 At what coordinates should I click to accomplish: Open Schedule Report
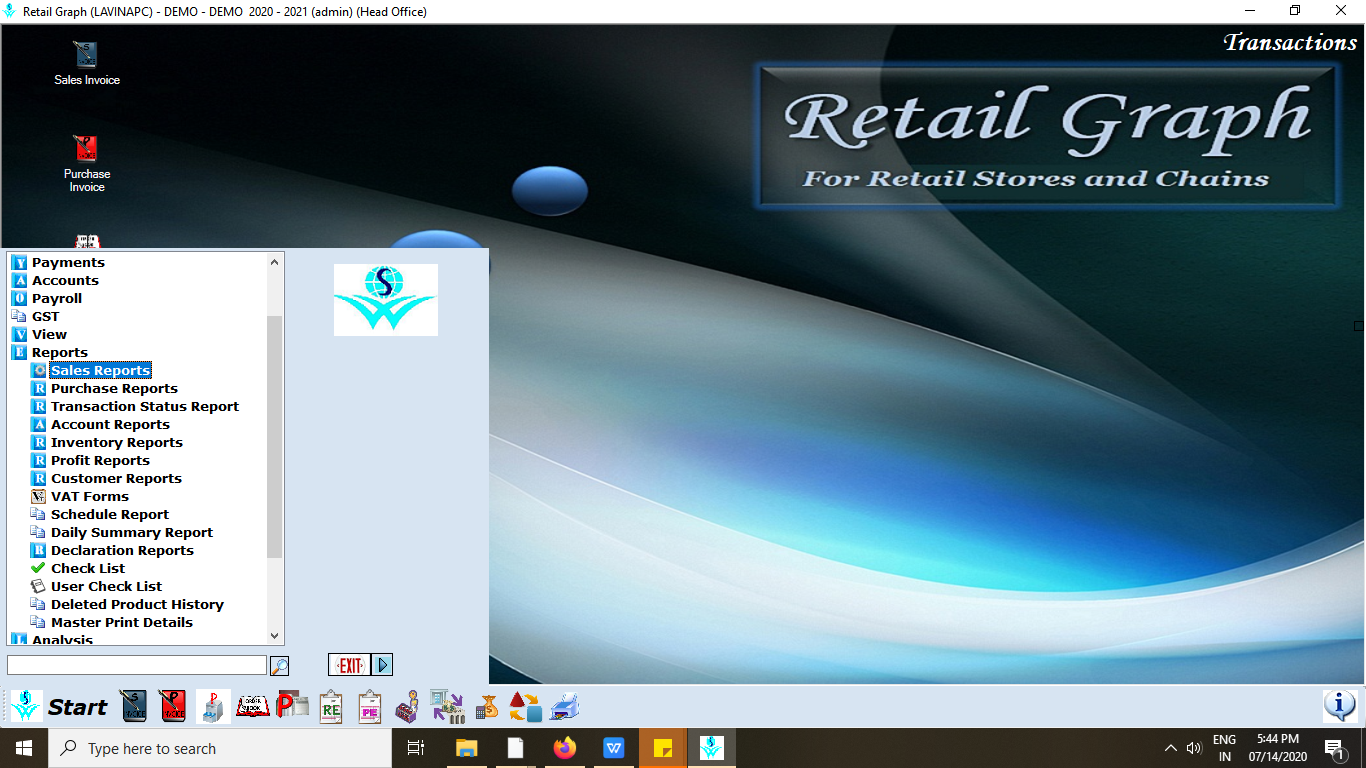click(x=110, y=514)
